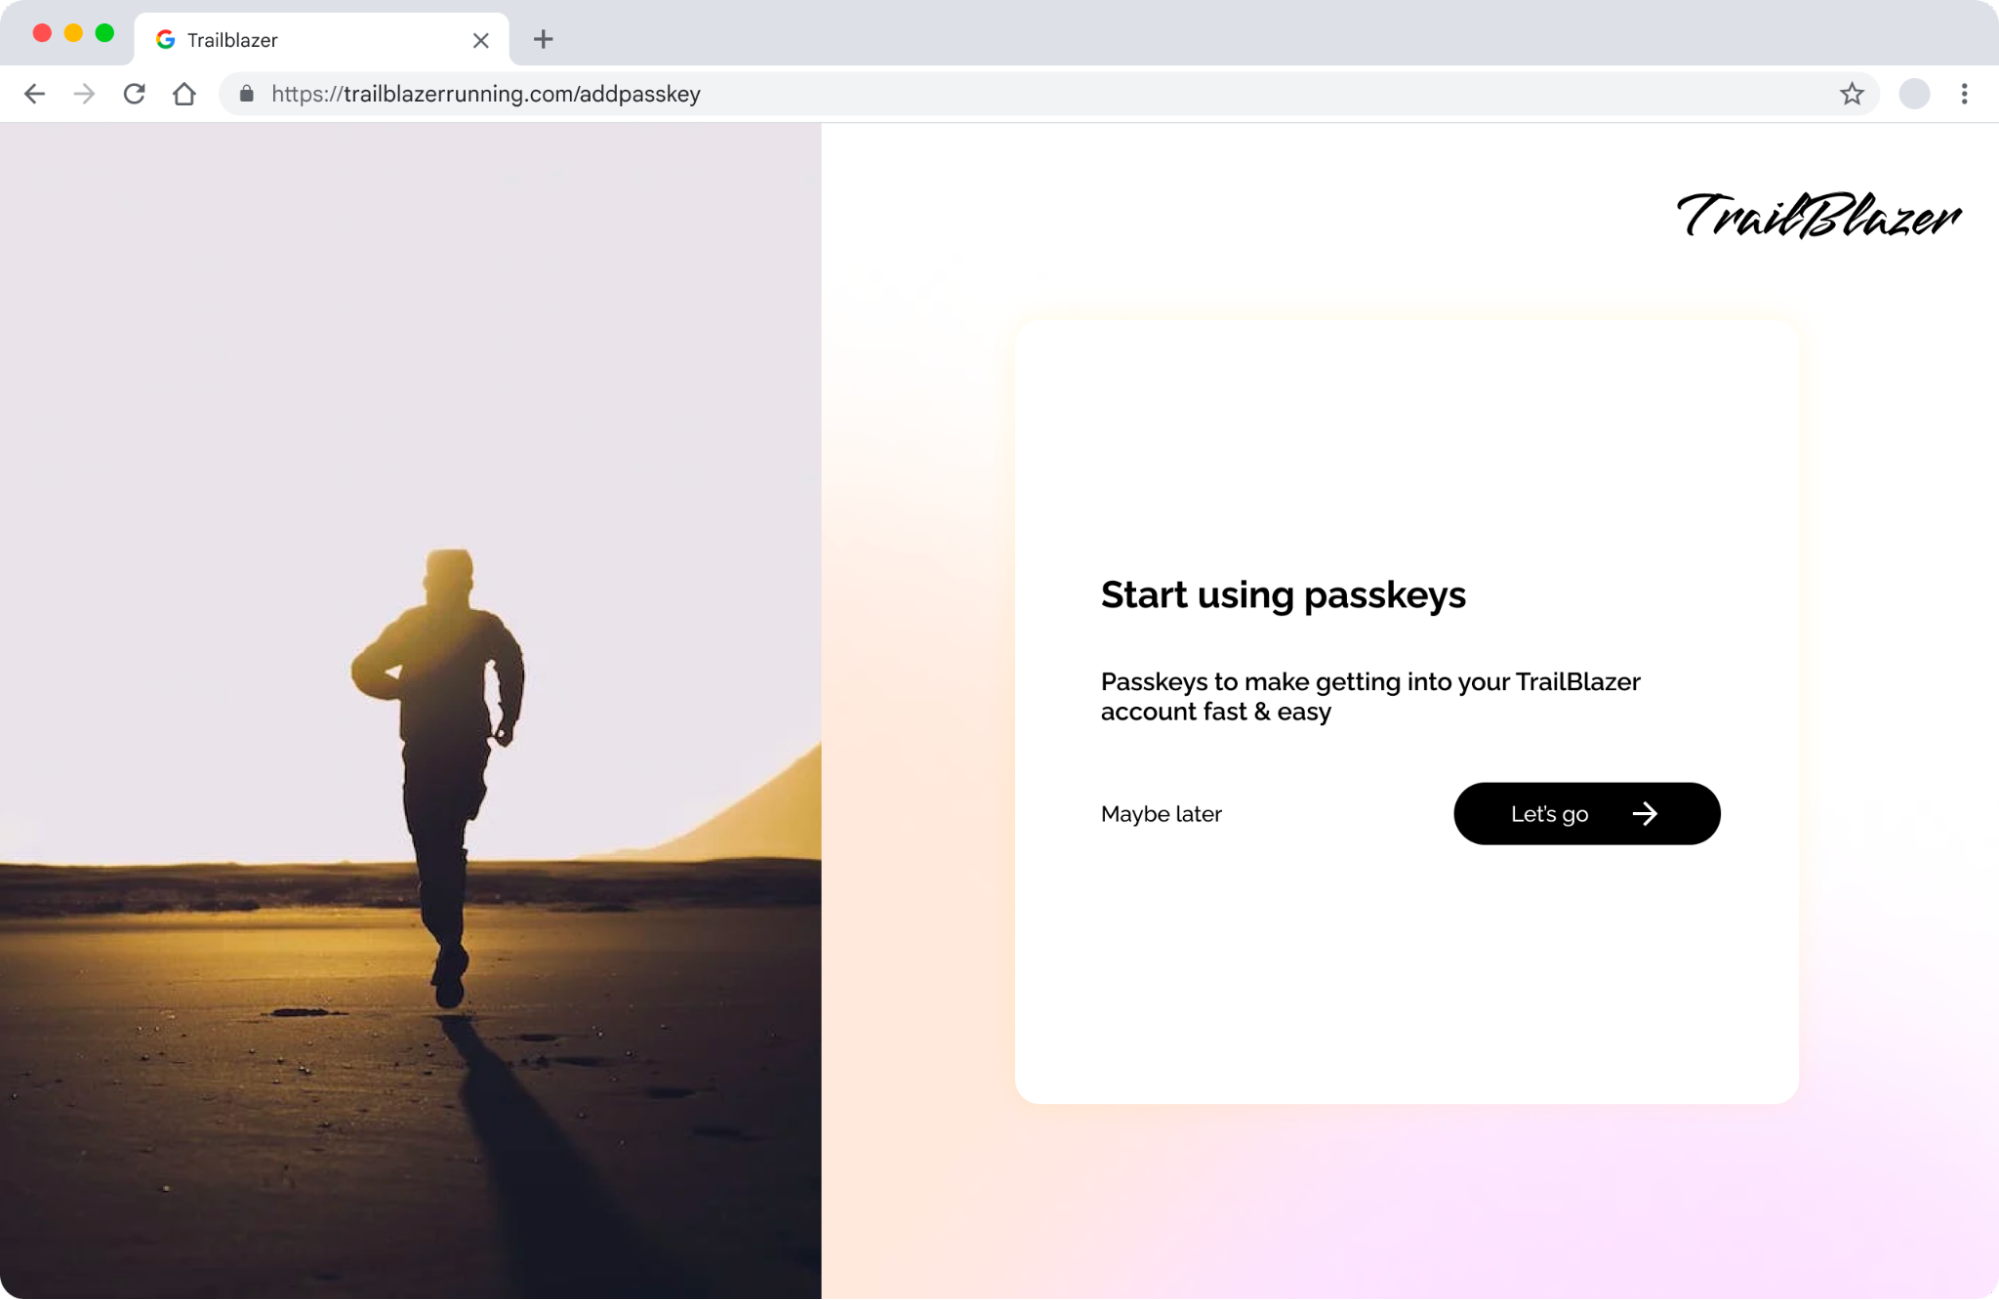Click 'Maybe later' to skip passkey setup
This screenshot has height=1300, width=1999.
tap(1161, 813)
